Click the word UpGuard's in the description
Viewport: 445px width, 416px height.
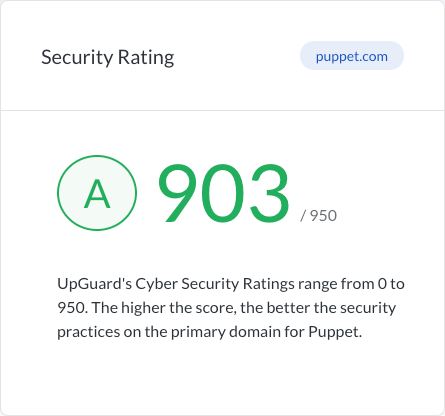(94, 284)
